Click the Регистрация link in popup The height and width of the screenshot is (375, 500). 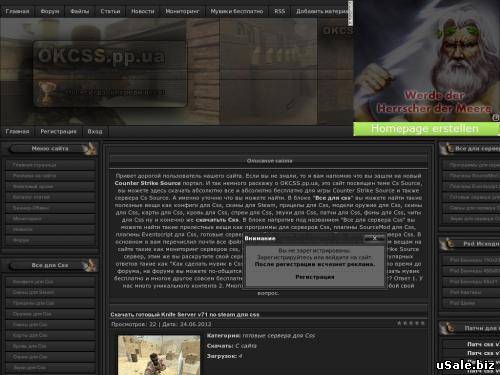pos(315,277)
